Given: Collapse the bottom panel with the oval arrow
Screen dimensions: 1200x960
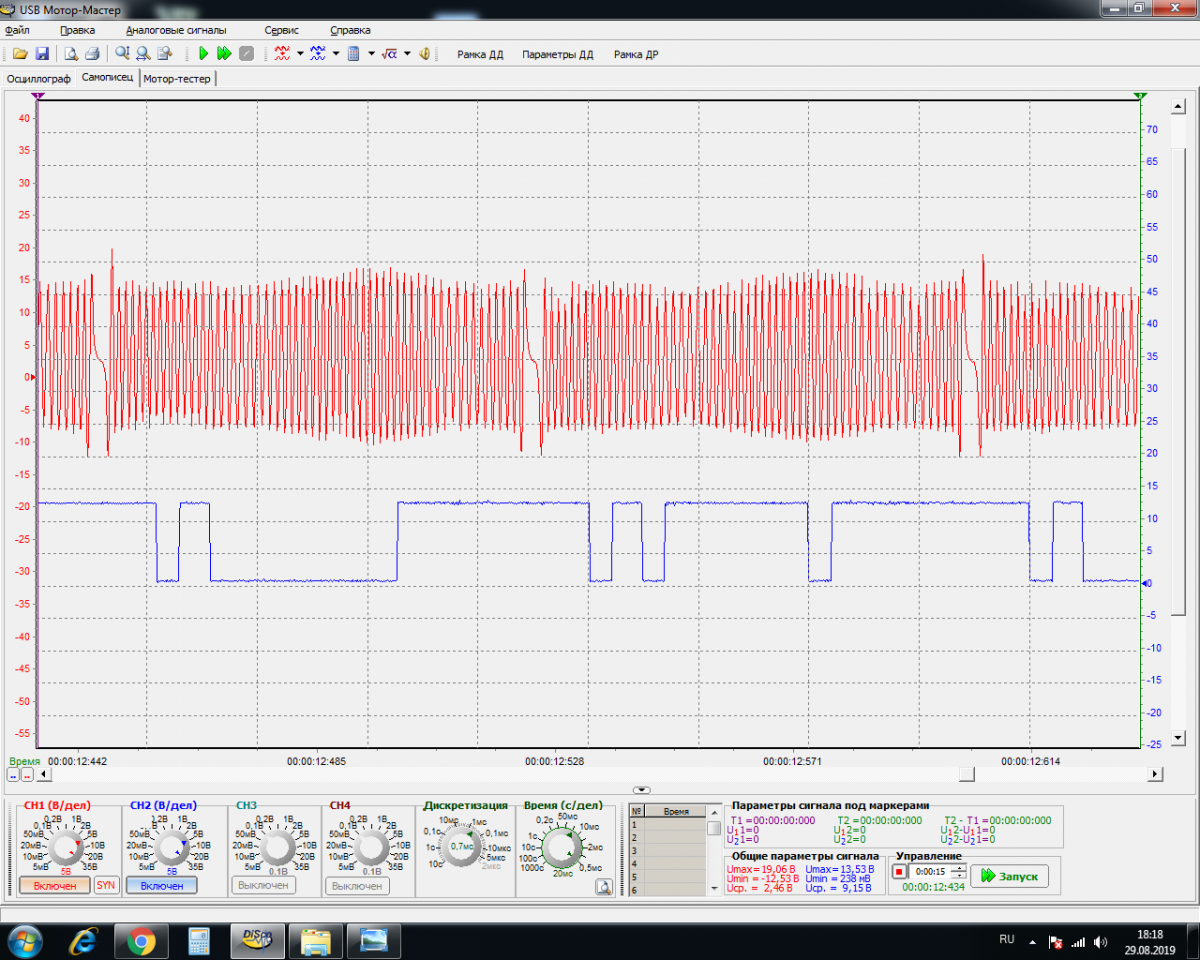Looking at the screenshot, I should [x=642, y=790].
